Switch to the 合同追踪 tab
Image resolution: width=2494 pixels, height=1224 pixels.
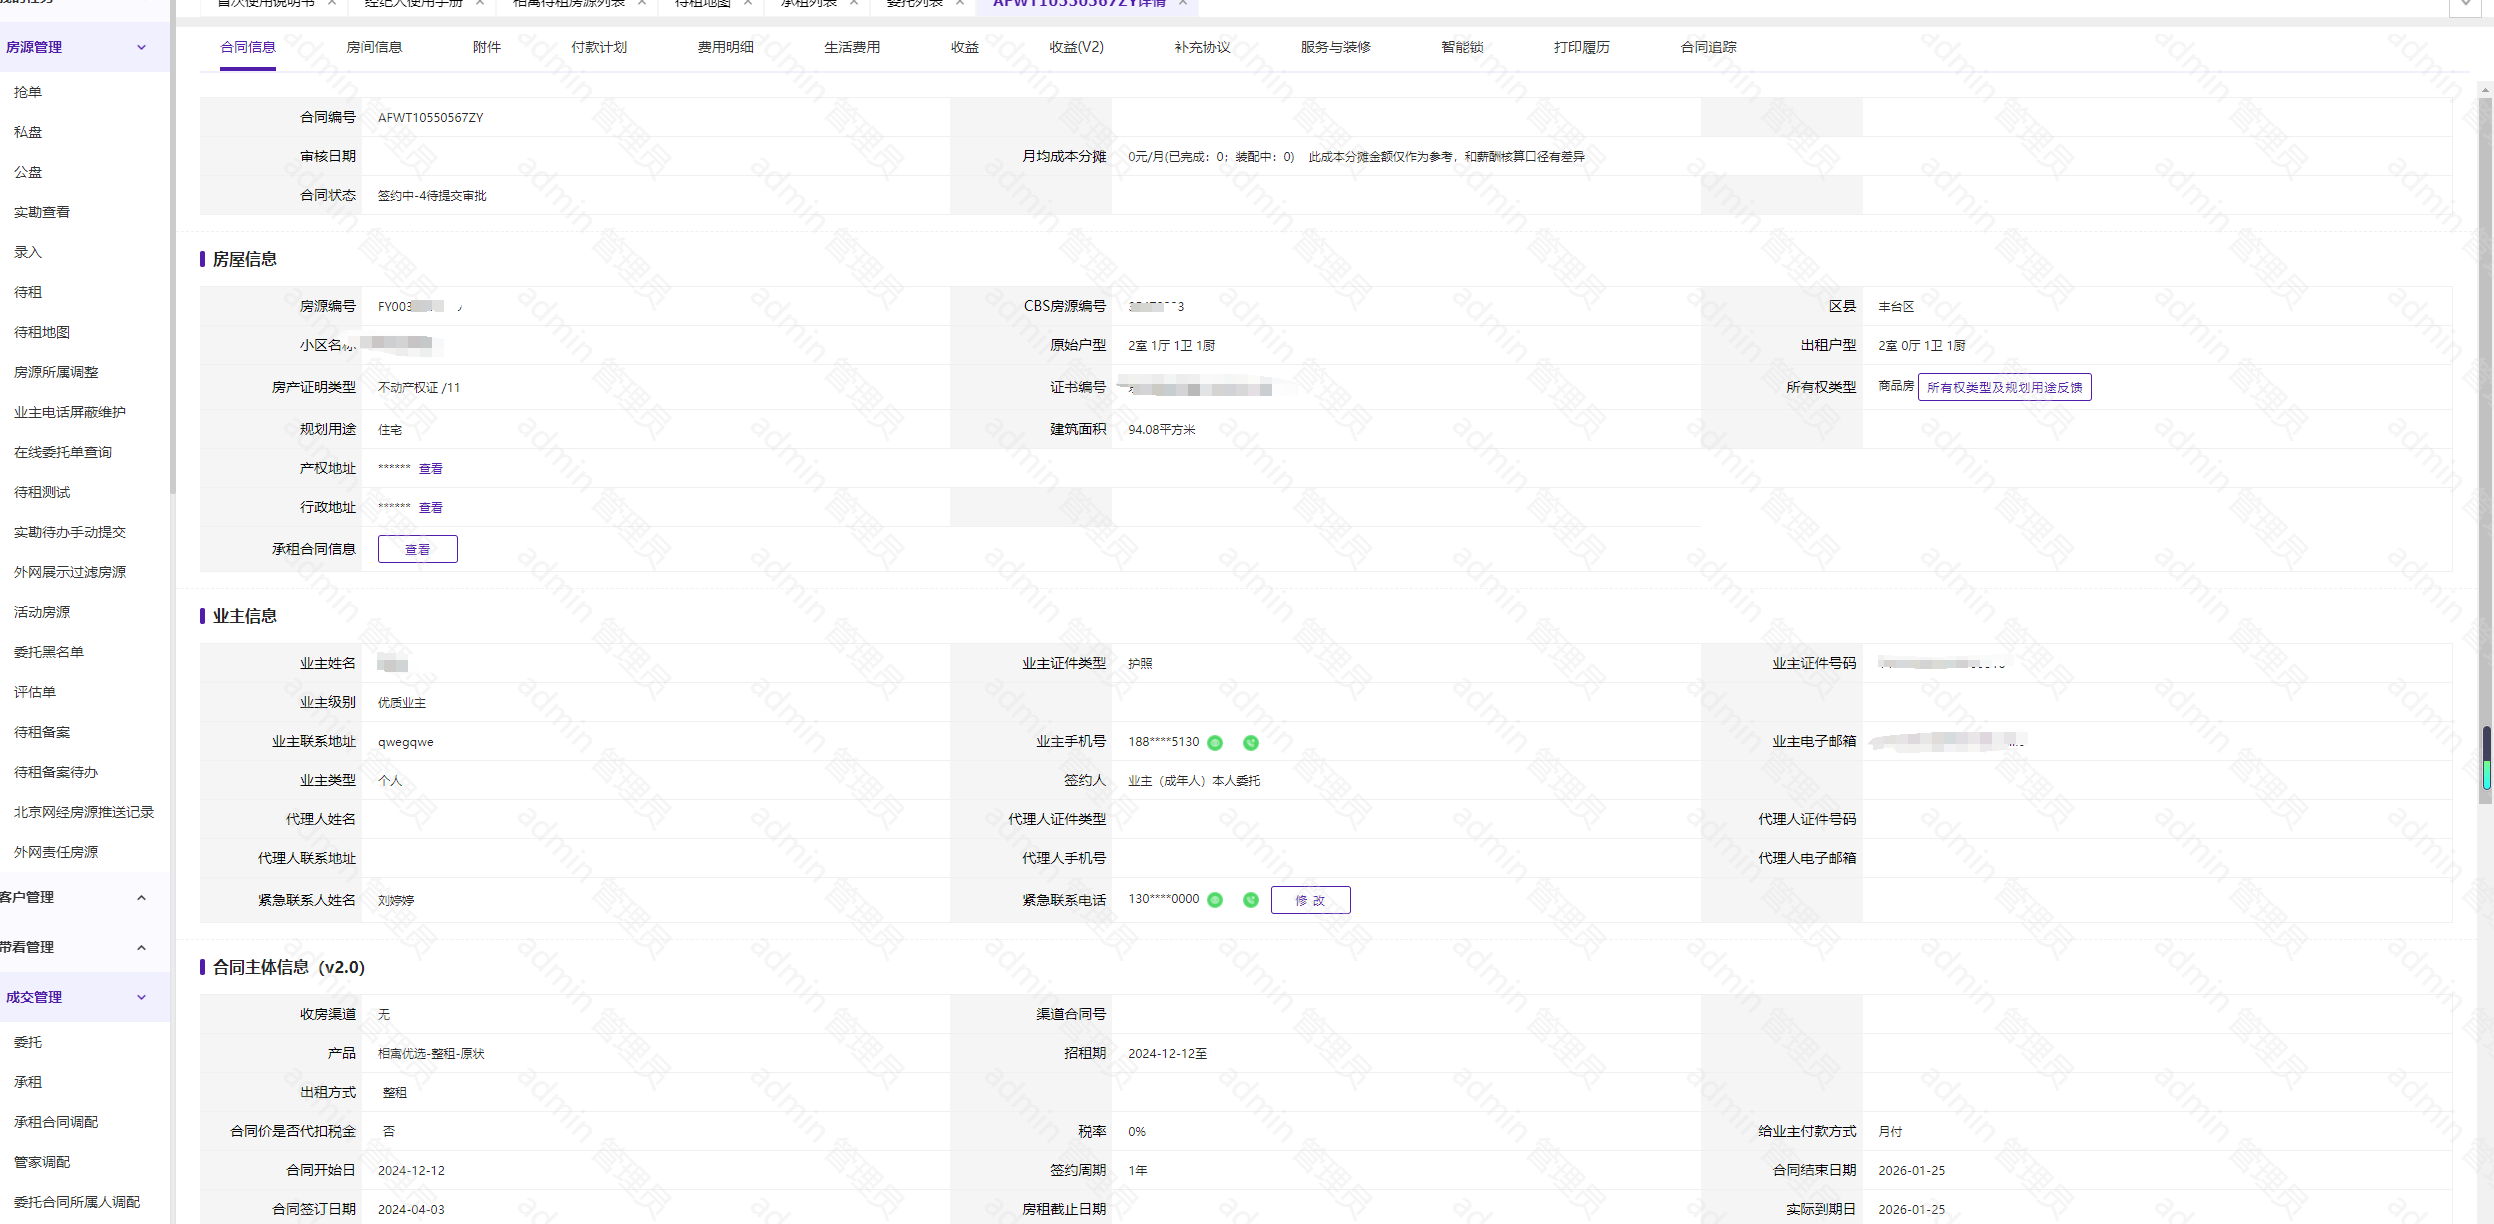point(1709,47)
